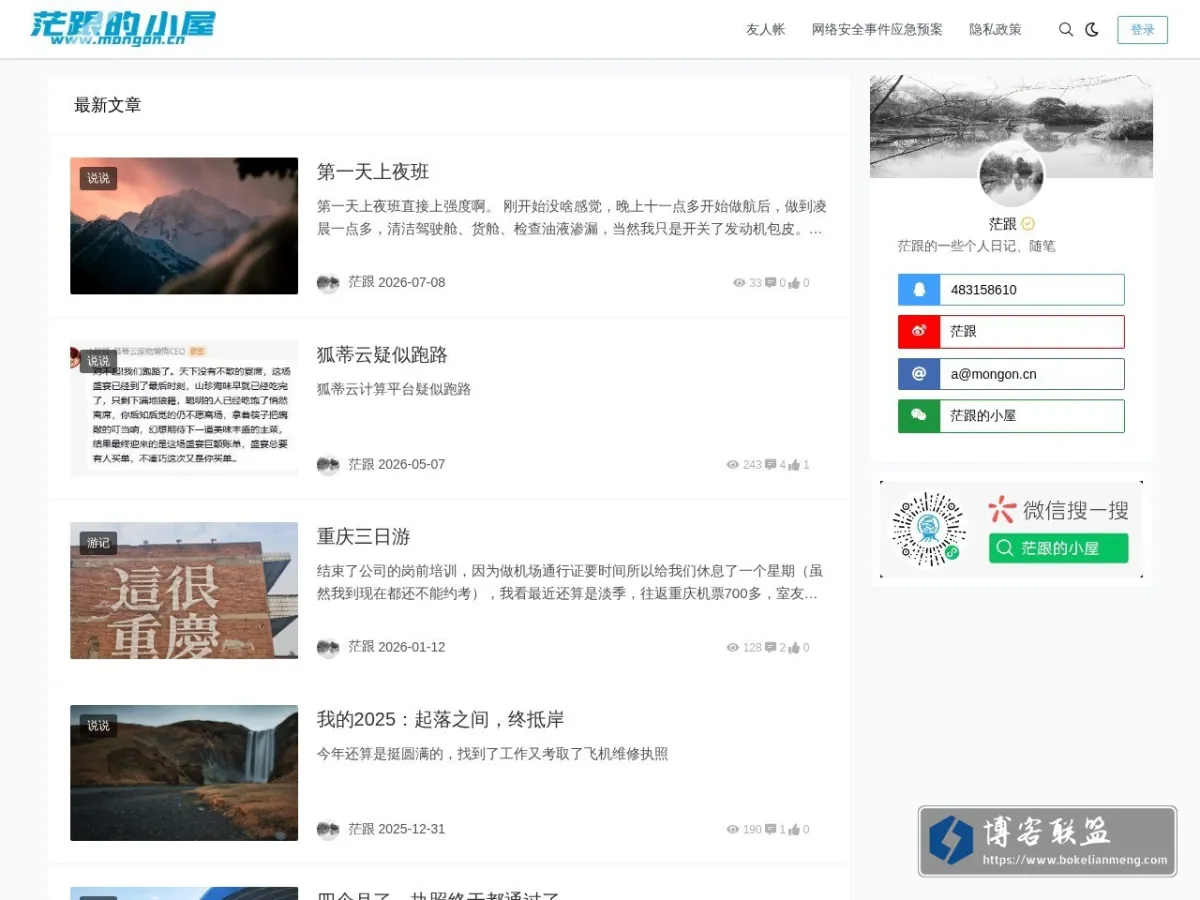
Task: Click Weibo name 茫跟 in contact box
Action: coord(963,332)
